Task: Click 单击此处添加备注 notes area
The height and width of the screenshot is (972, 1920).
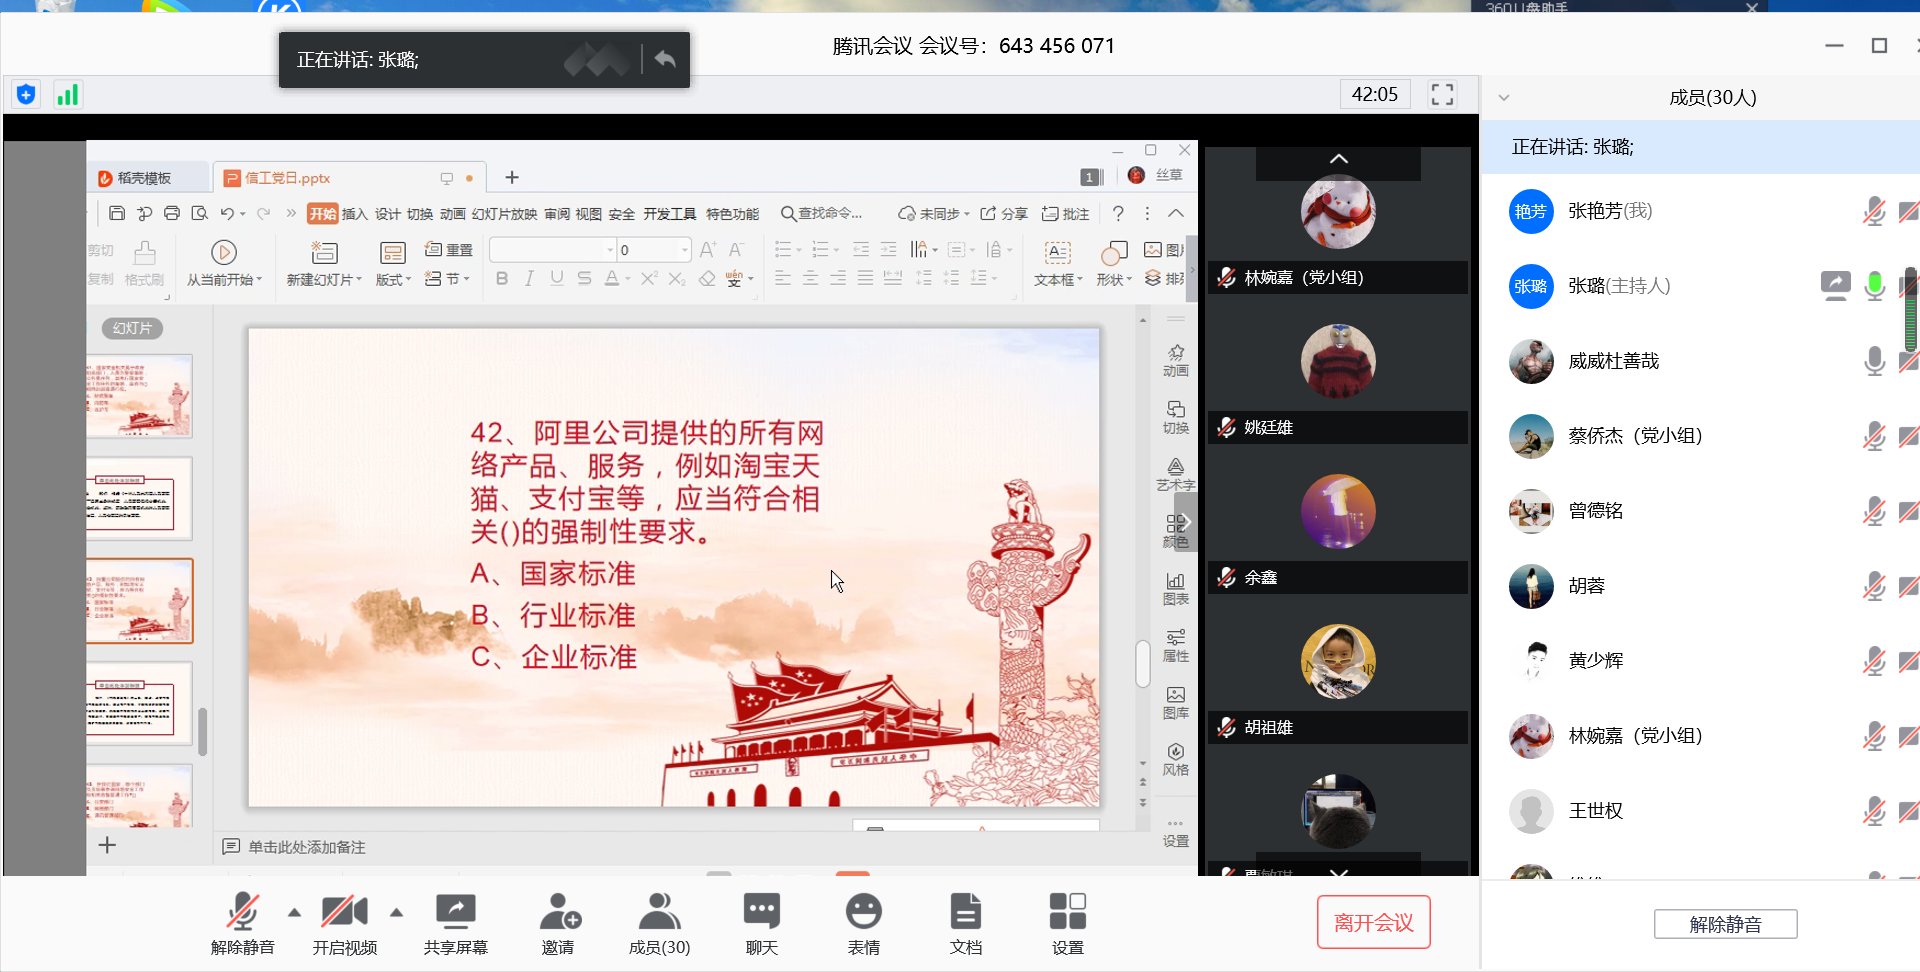Action: (x=307, y=847)
